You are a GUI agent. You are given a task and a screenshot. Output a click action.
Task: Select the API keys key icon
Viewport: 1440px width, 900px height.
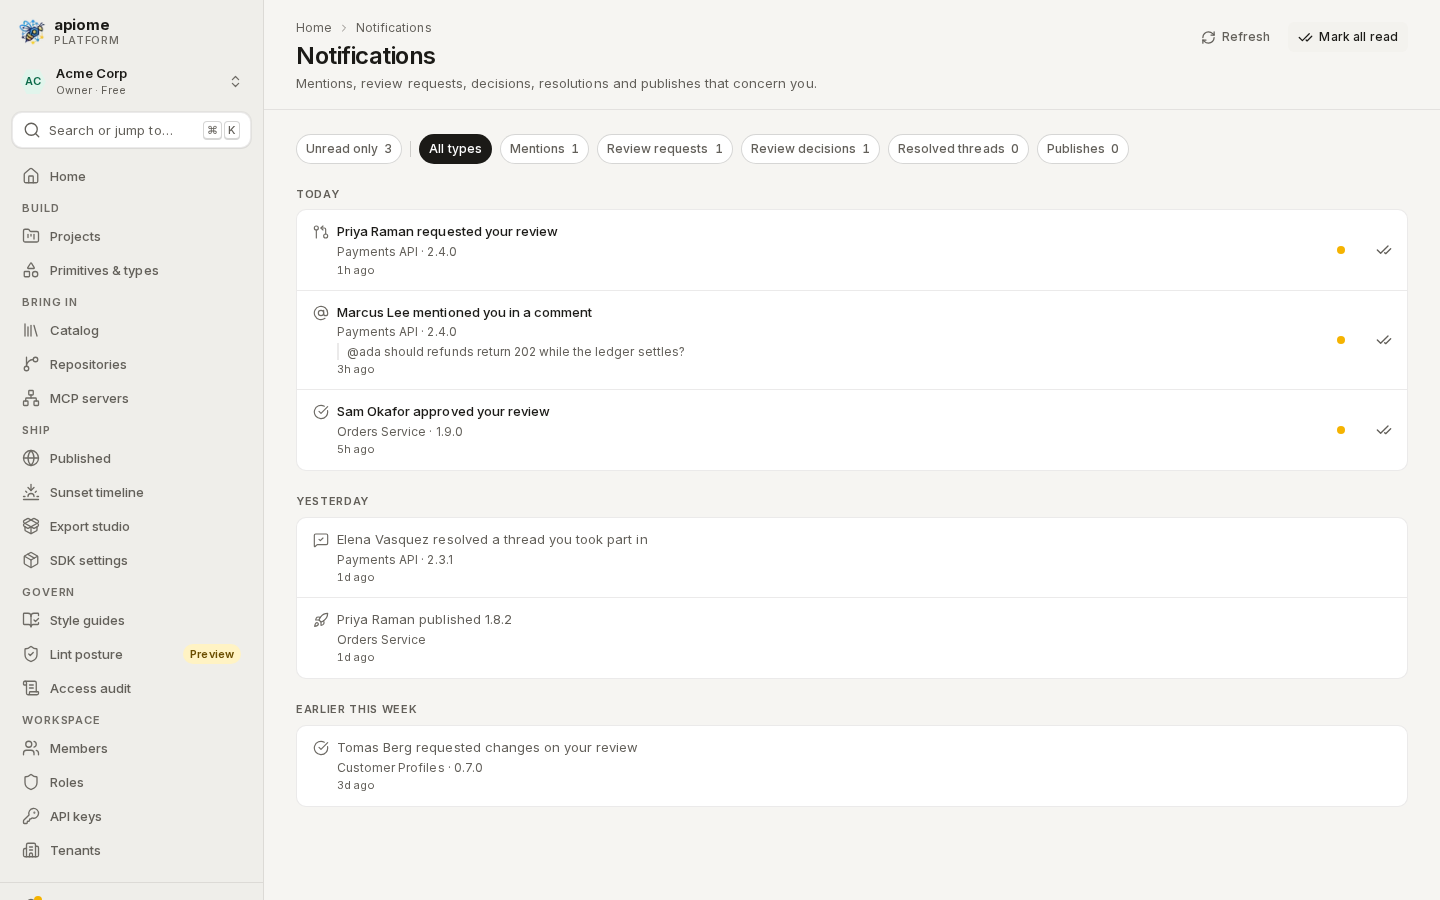(x=31, y=816)
